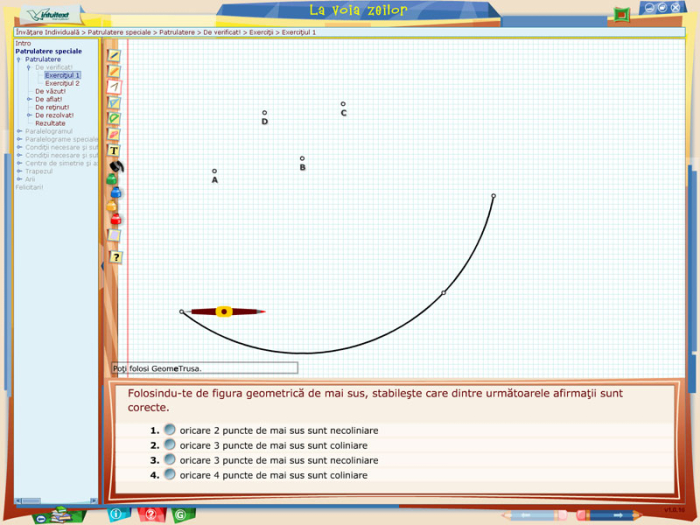
Task: Select the set square triangle tool
Action: pyautogui.click(x=114, y=103)
